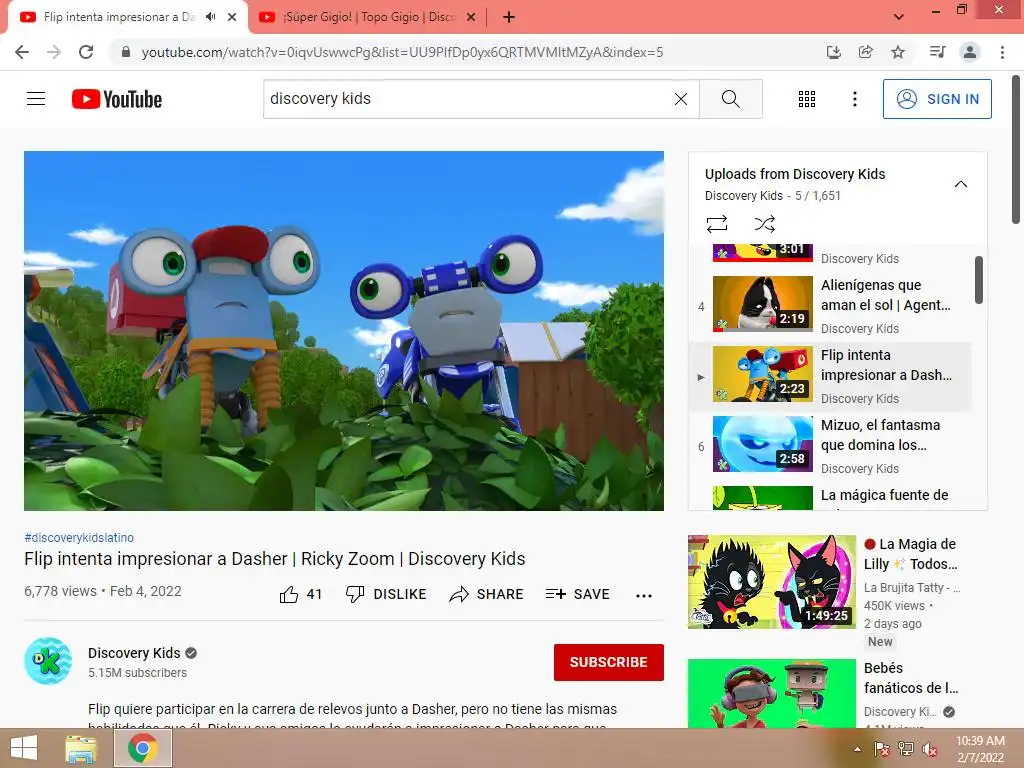The image size is (1024, 768).
Task: Subscribe to Discovery Kids
Action: 609,662
